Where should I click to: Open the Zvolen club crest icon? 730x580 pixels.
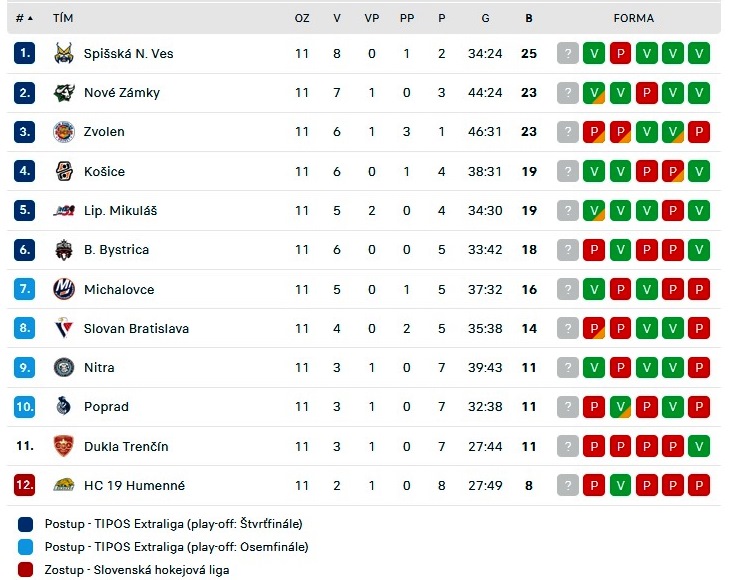click(64, 132)
